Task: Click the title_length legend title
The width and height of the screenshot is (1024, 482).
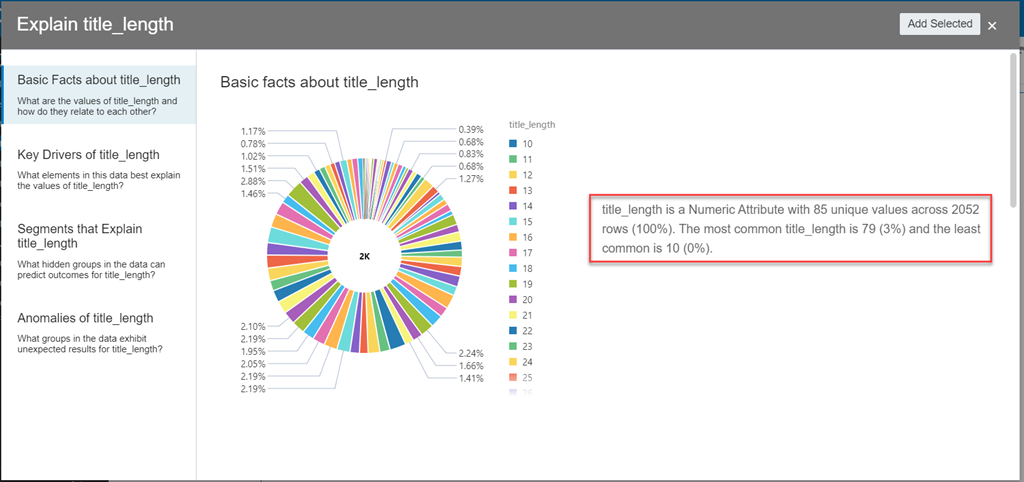Action: coord(532,125)
